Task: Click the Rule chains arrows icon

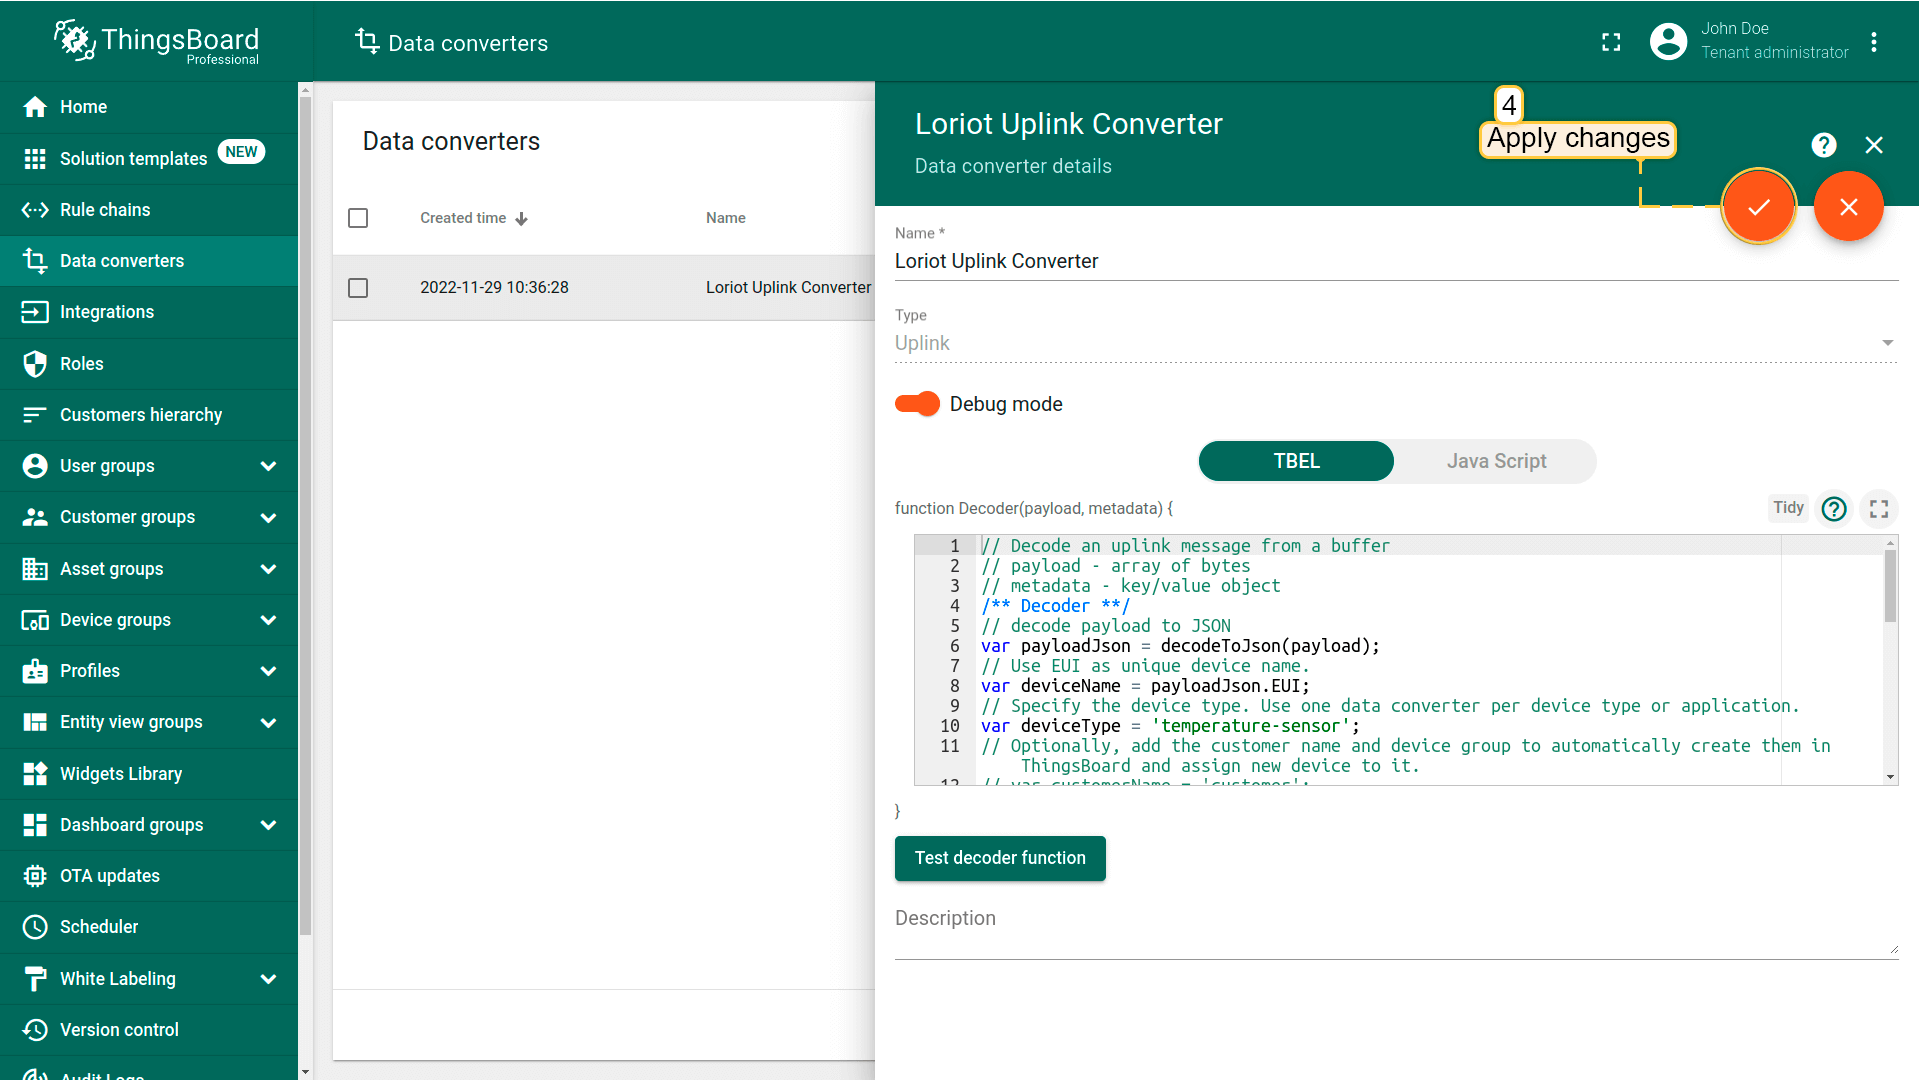Action: click(x=35, y=210)
